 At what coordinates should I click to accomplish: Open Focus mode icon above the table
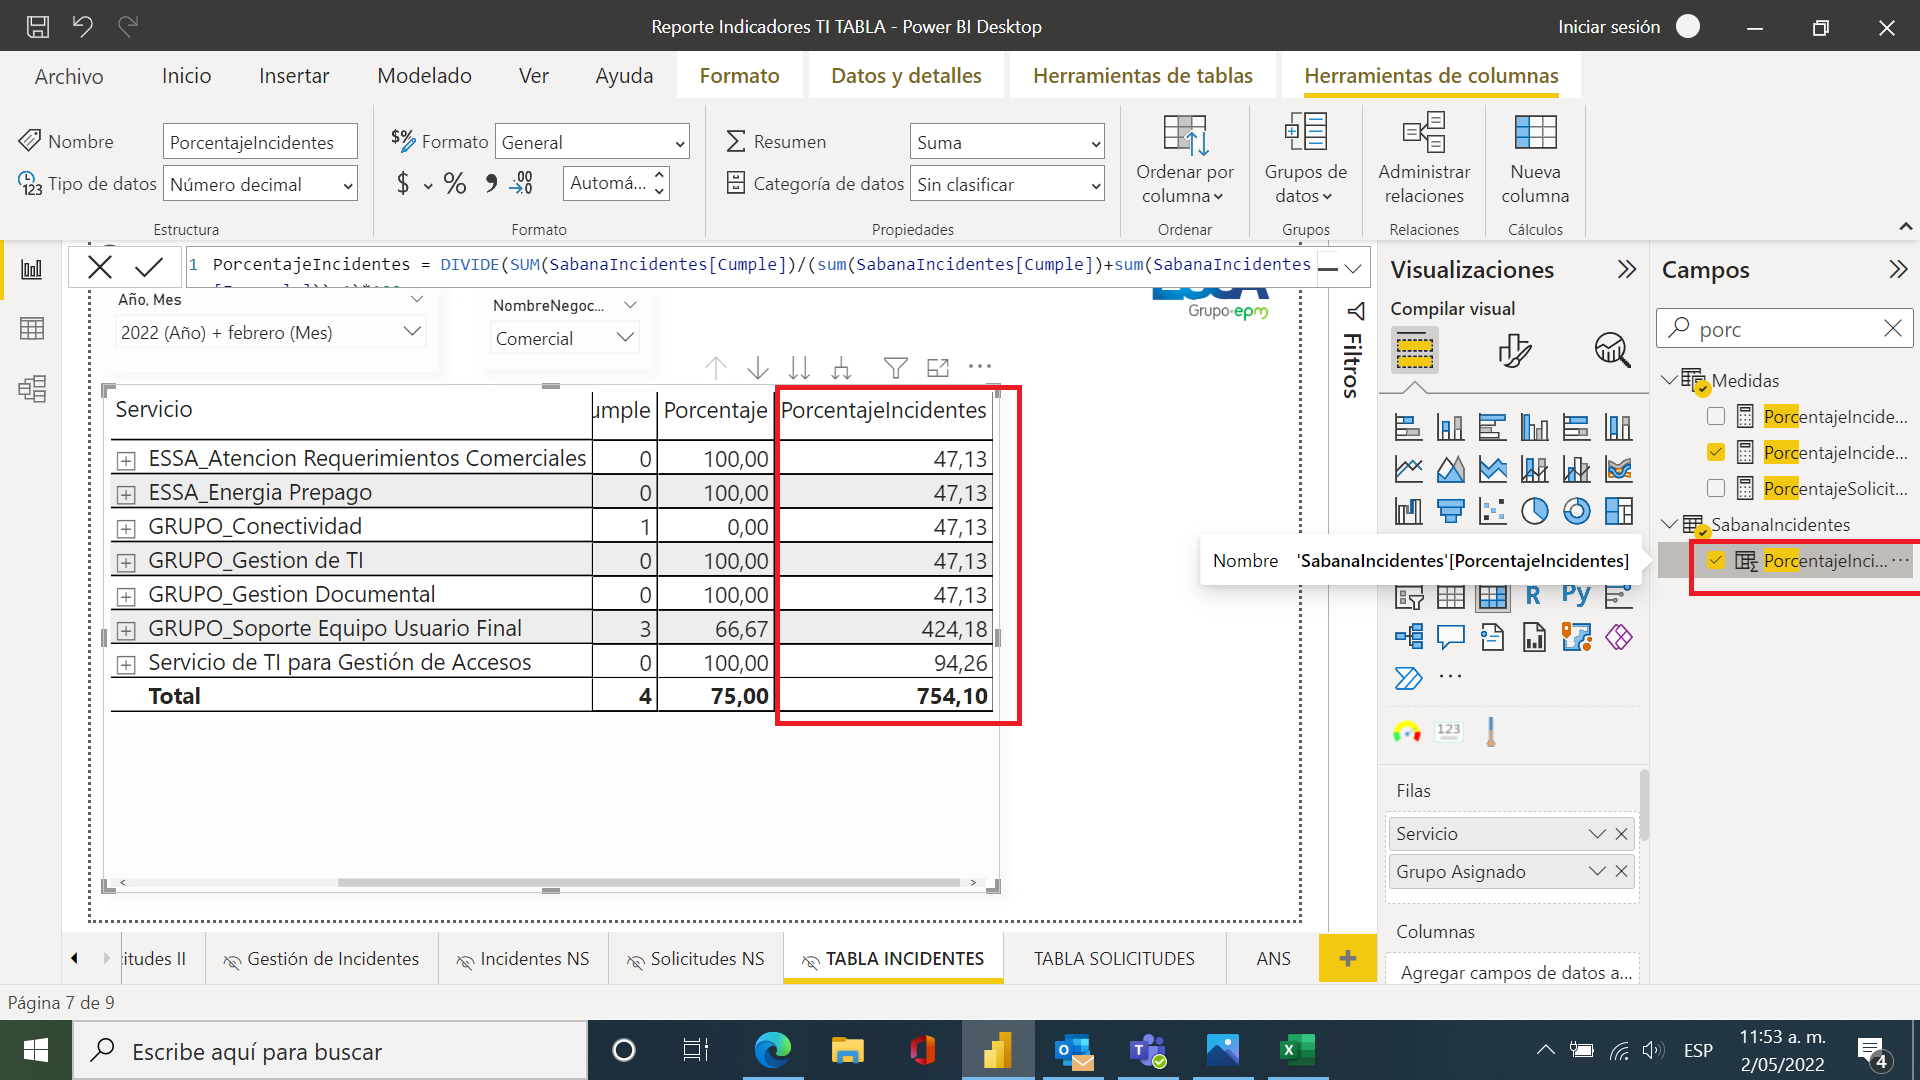[938, 368]
